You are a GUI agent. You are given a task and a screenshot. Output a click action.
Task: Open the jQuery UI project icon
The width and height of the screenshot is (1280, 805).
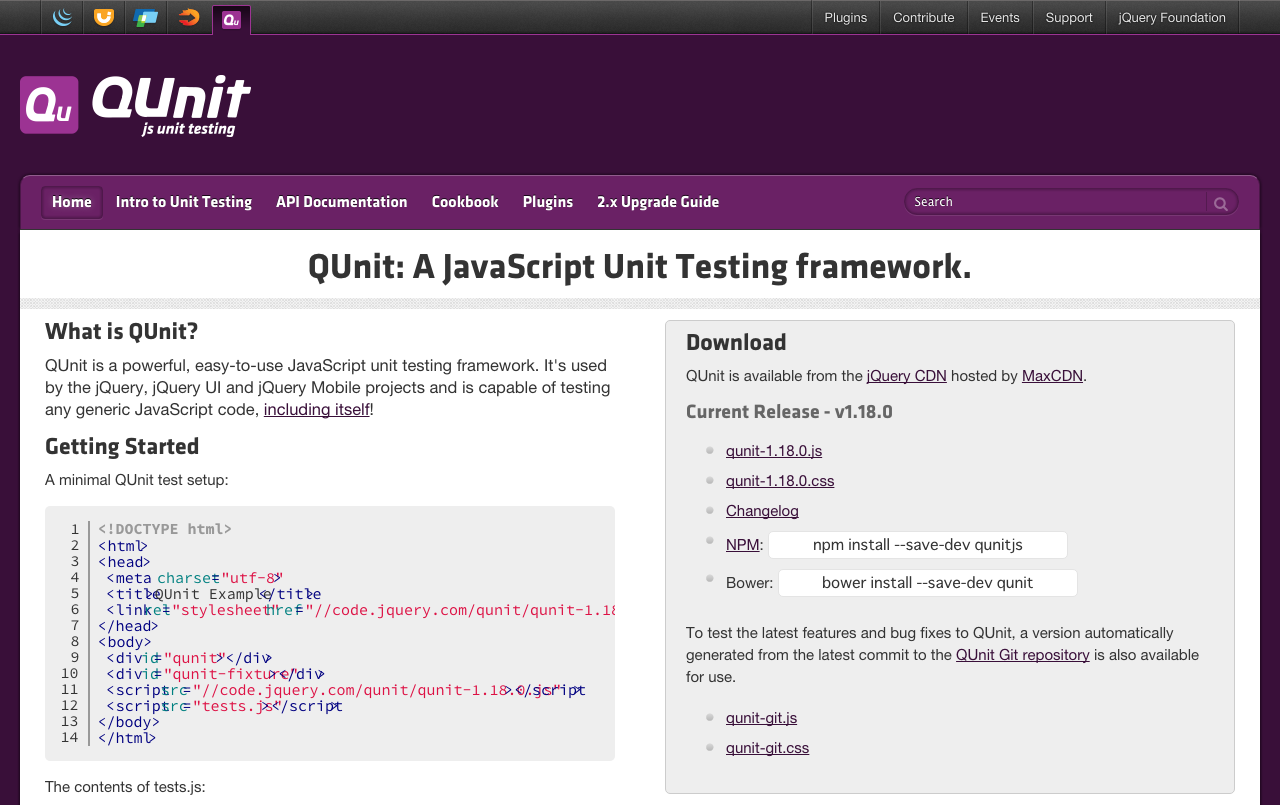coord(103,17)
